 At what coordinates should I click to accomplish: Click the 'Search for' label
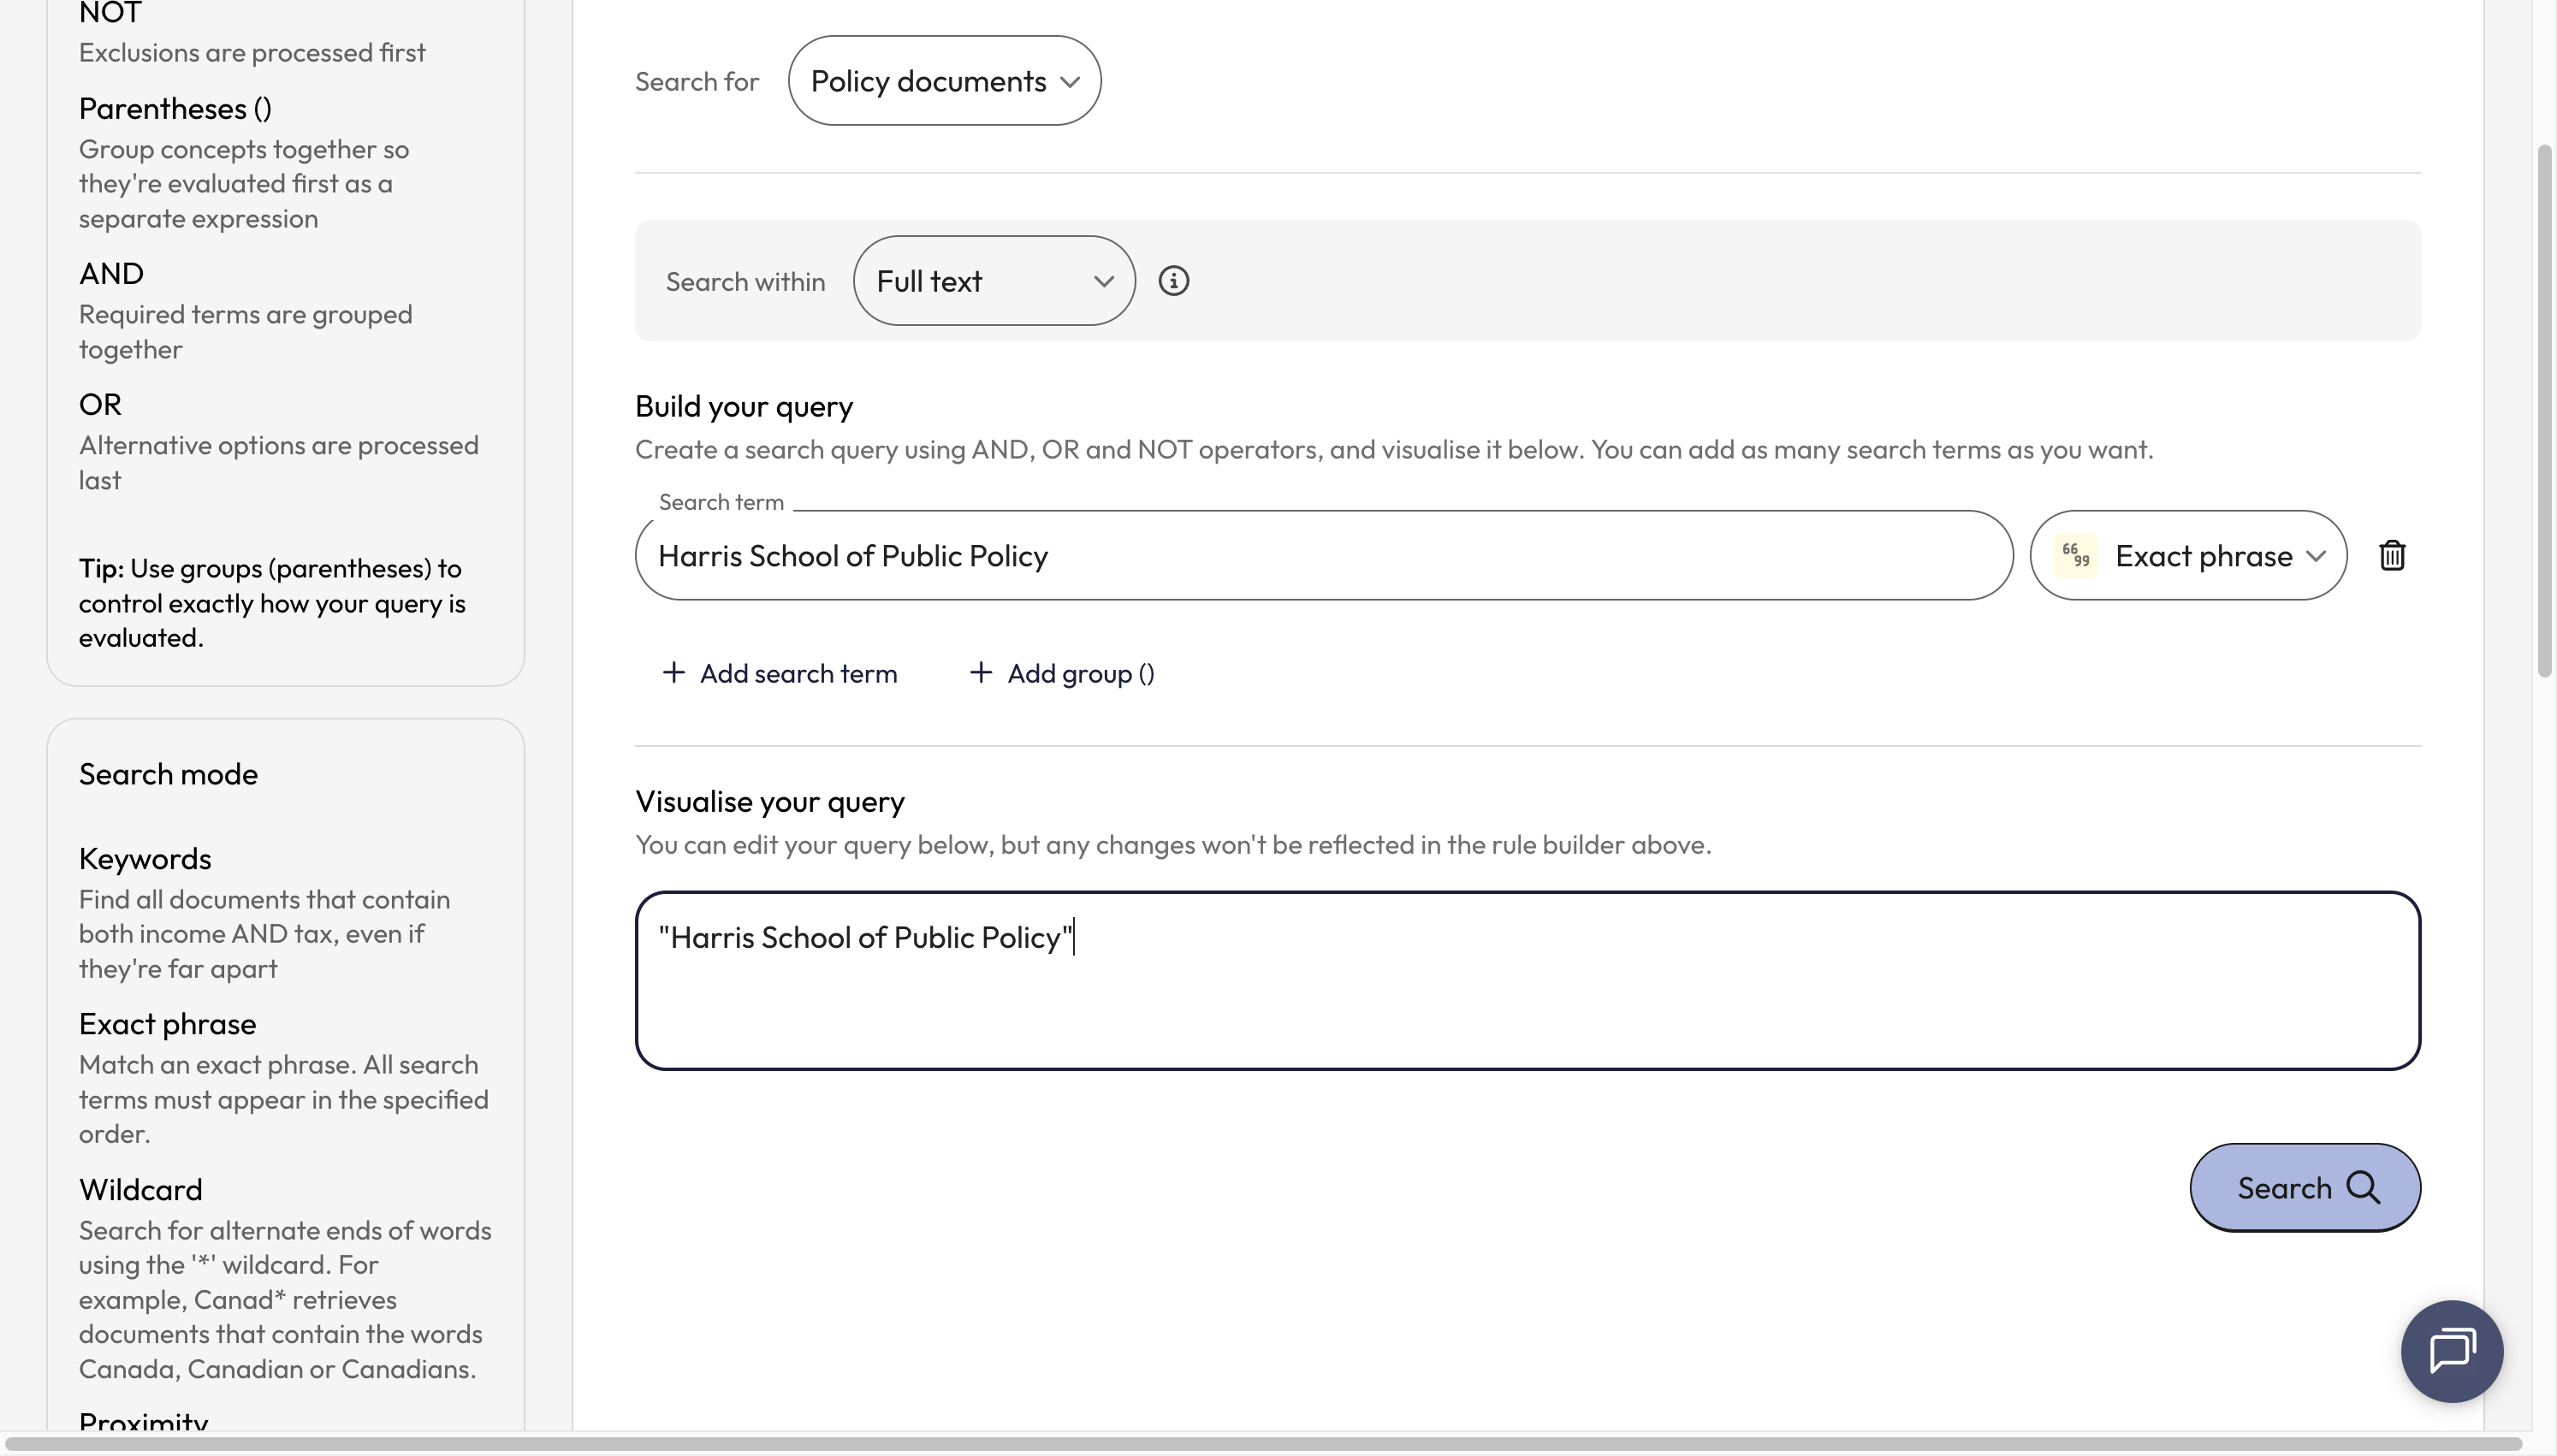point(697,82)
